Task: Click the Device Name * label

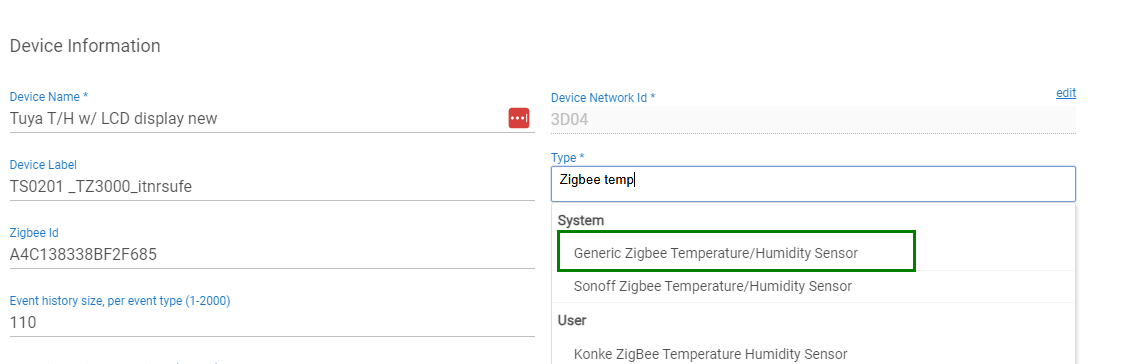Action: pos(49,96)
